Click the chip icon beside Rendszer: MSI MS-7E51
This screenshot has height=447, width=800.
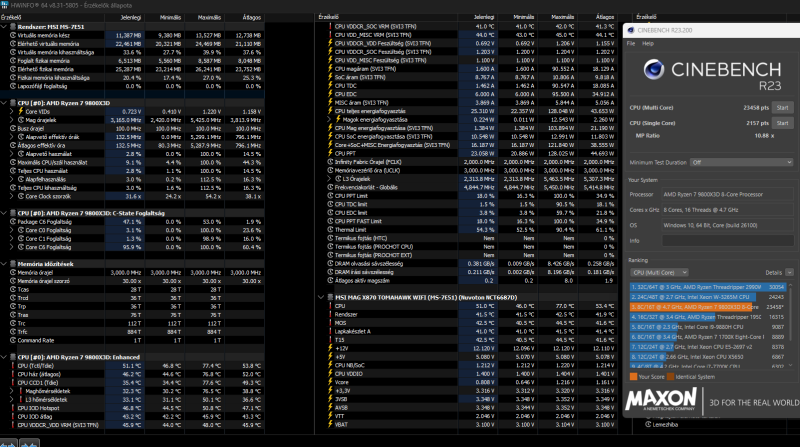pos(13,27)
